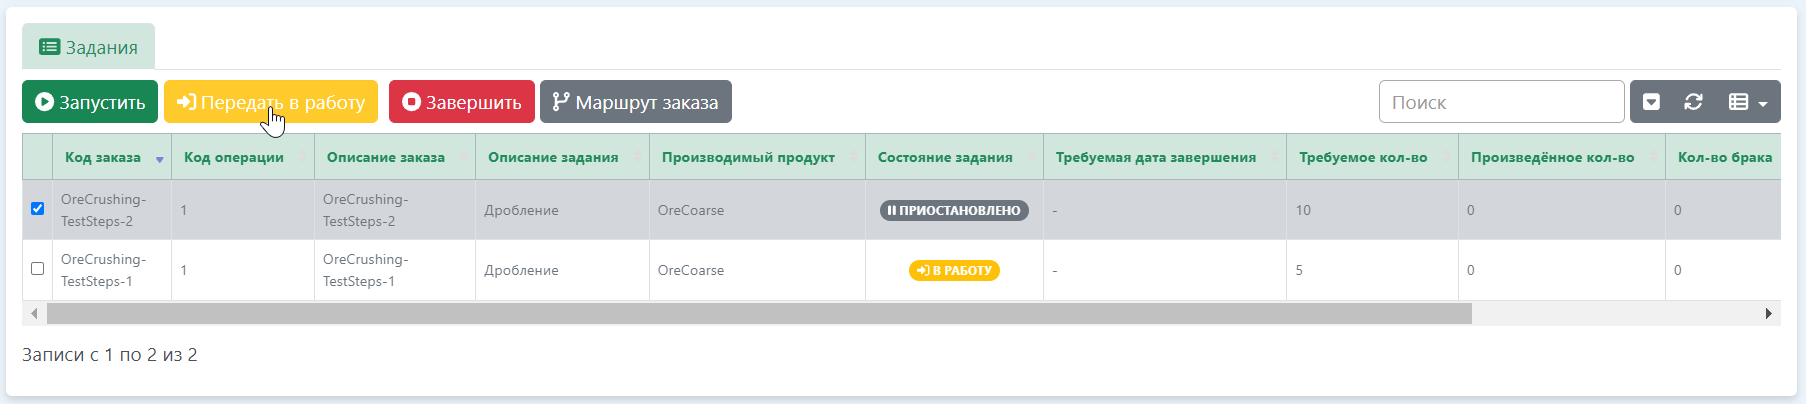The height and width of the screenshot is (404, 1806).
Task: Check the OreCrushing-TestSteps-1 row checkbox
Action: (38, 269)
